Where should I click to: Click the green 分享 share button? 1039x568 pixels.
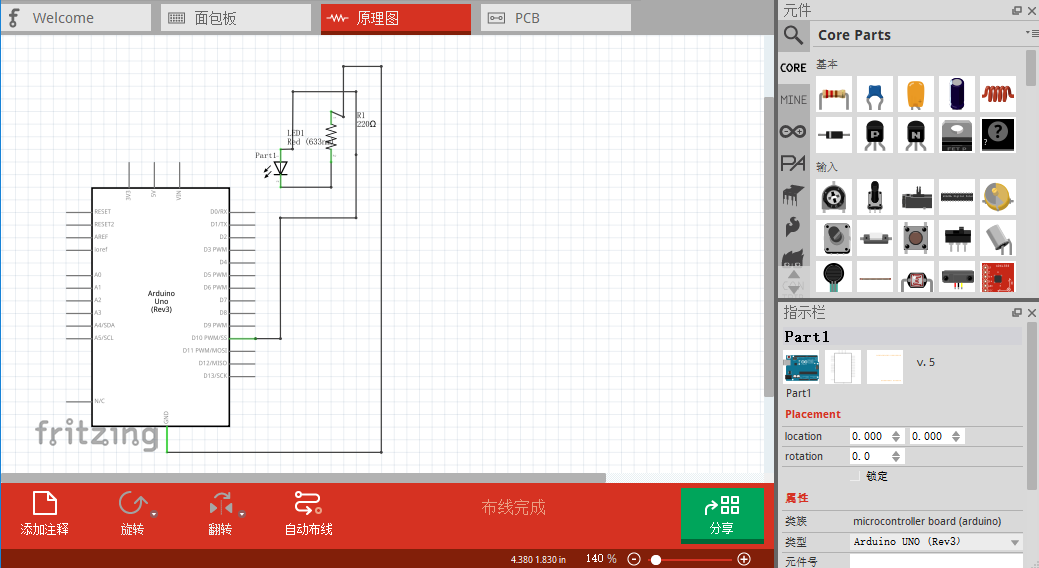722,516
